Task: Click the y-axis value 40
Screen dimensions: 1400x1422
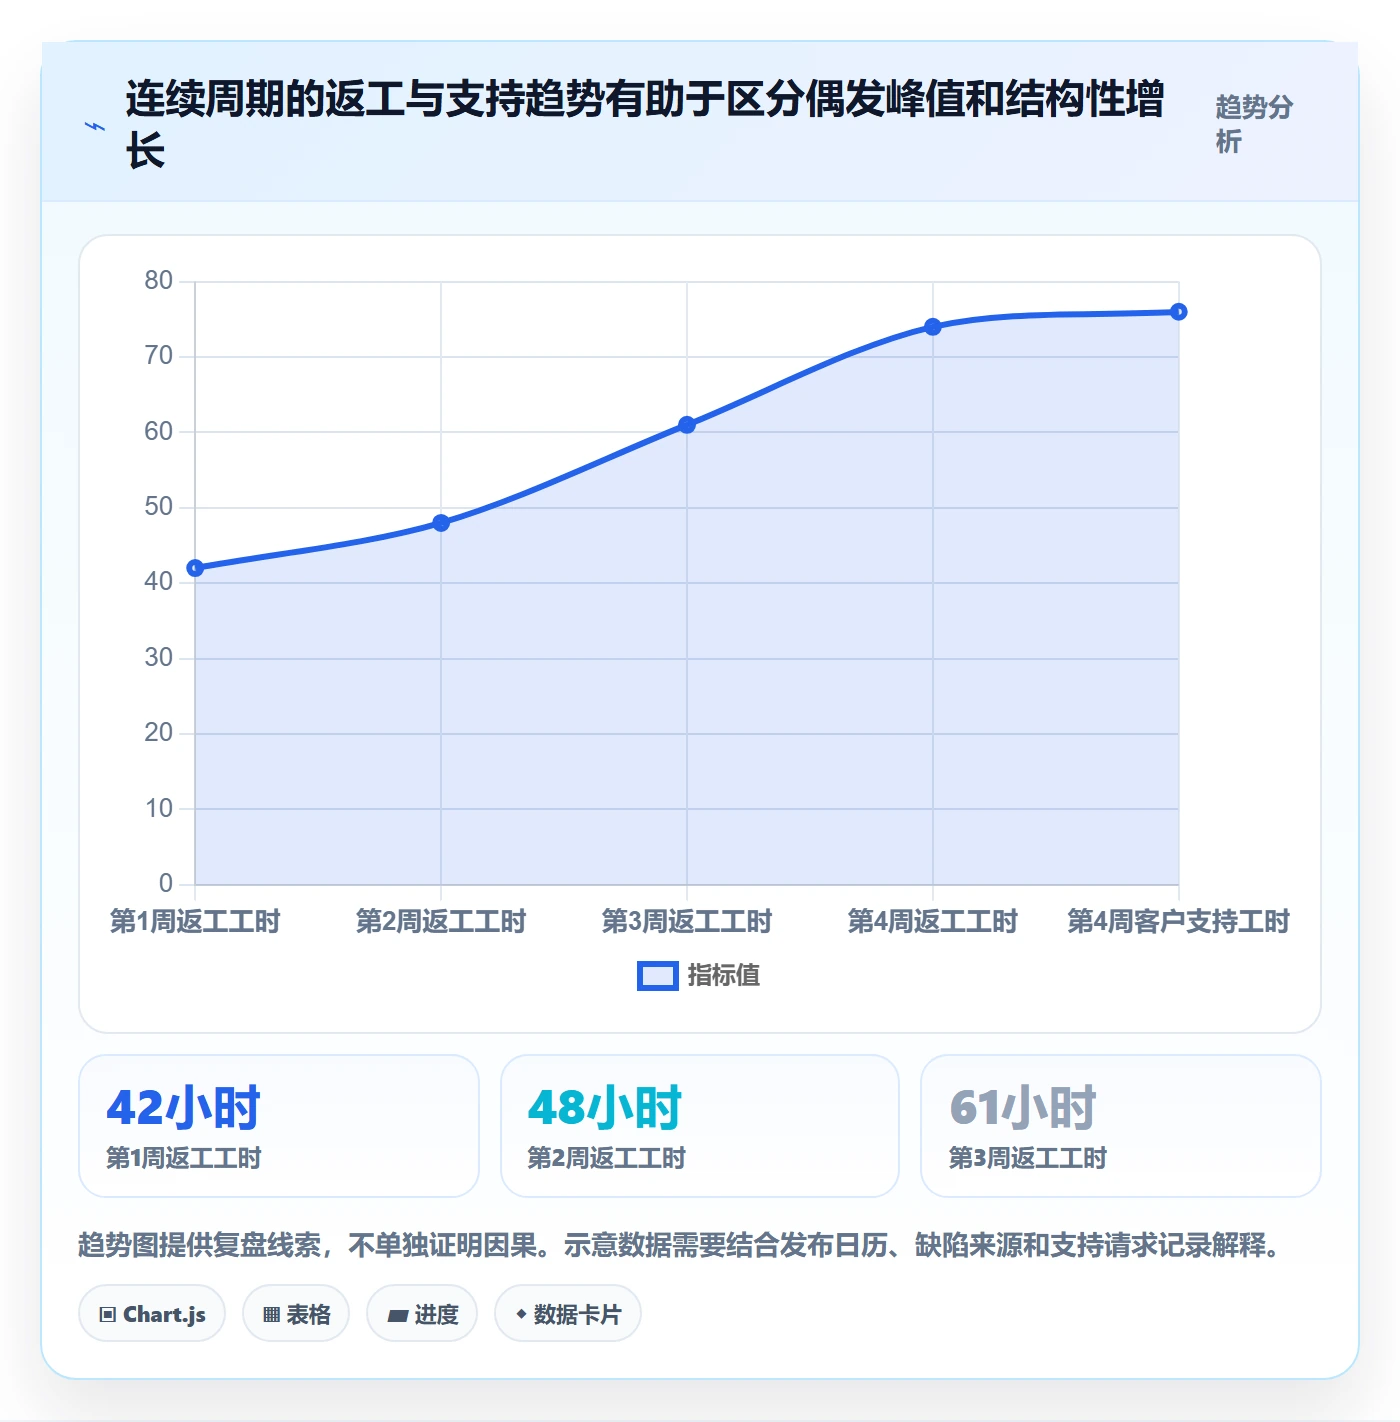Action: 159,581
